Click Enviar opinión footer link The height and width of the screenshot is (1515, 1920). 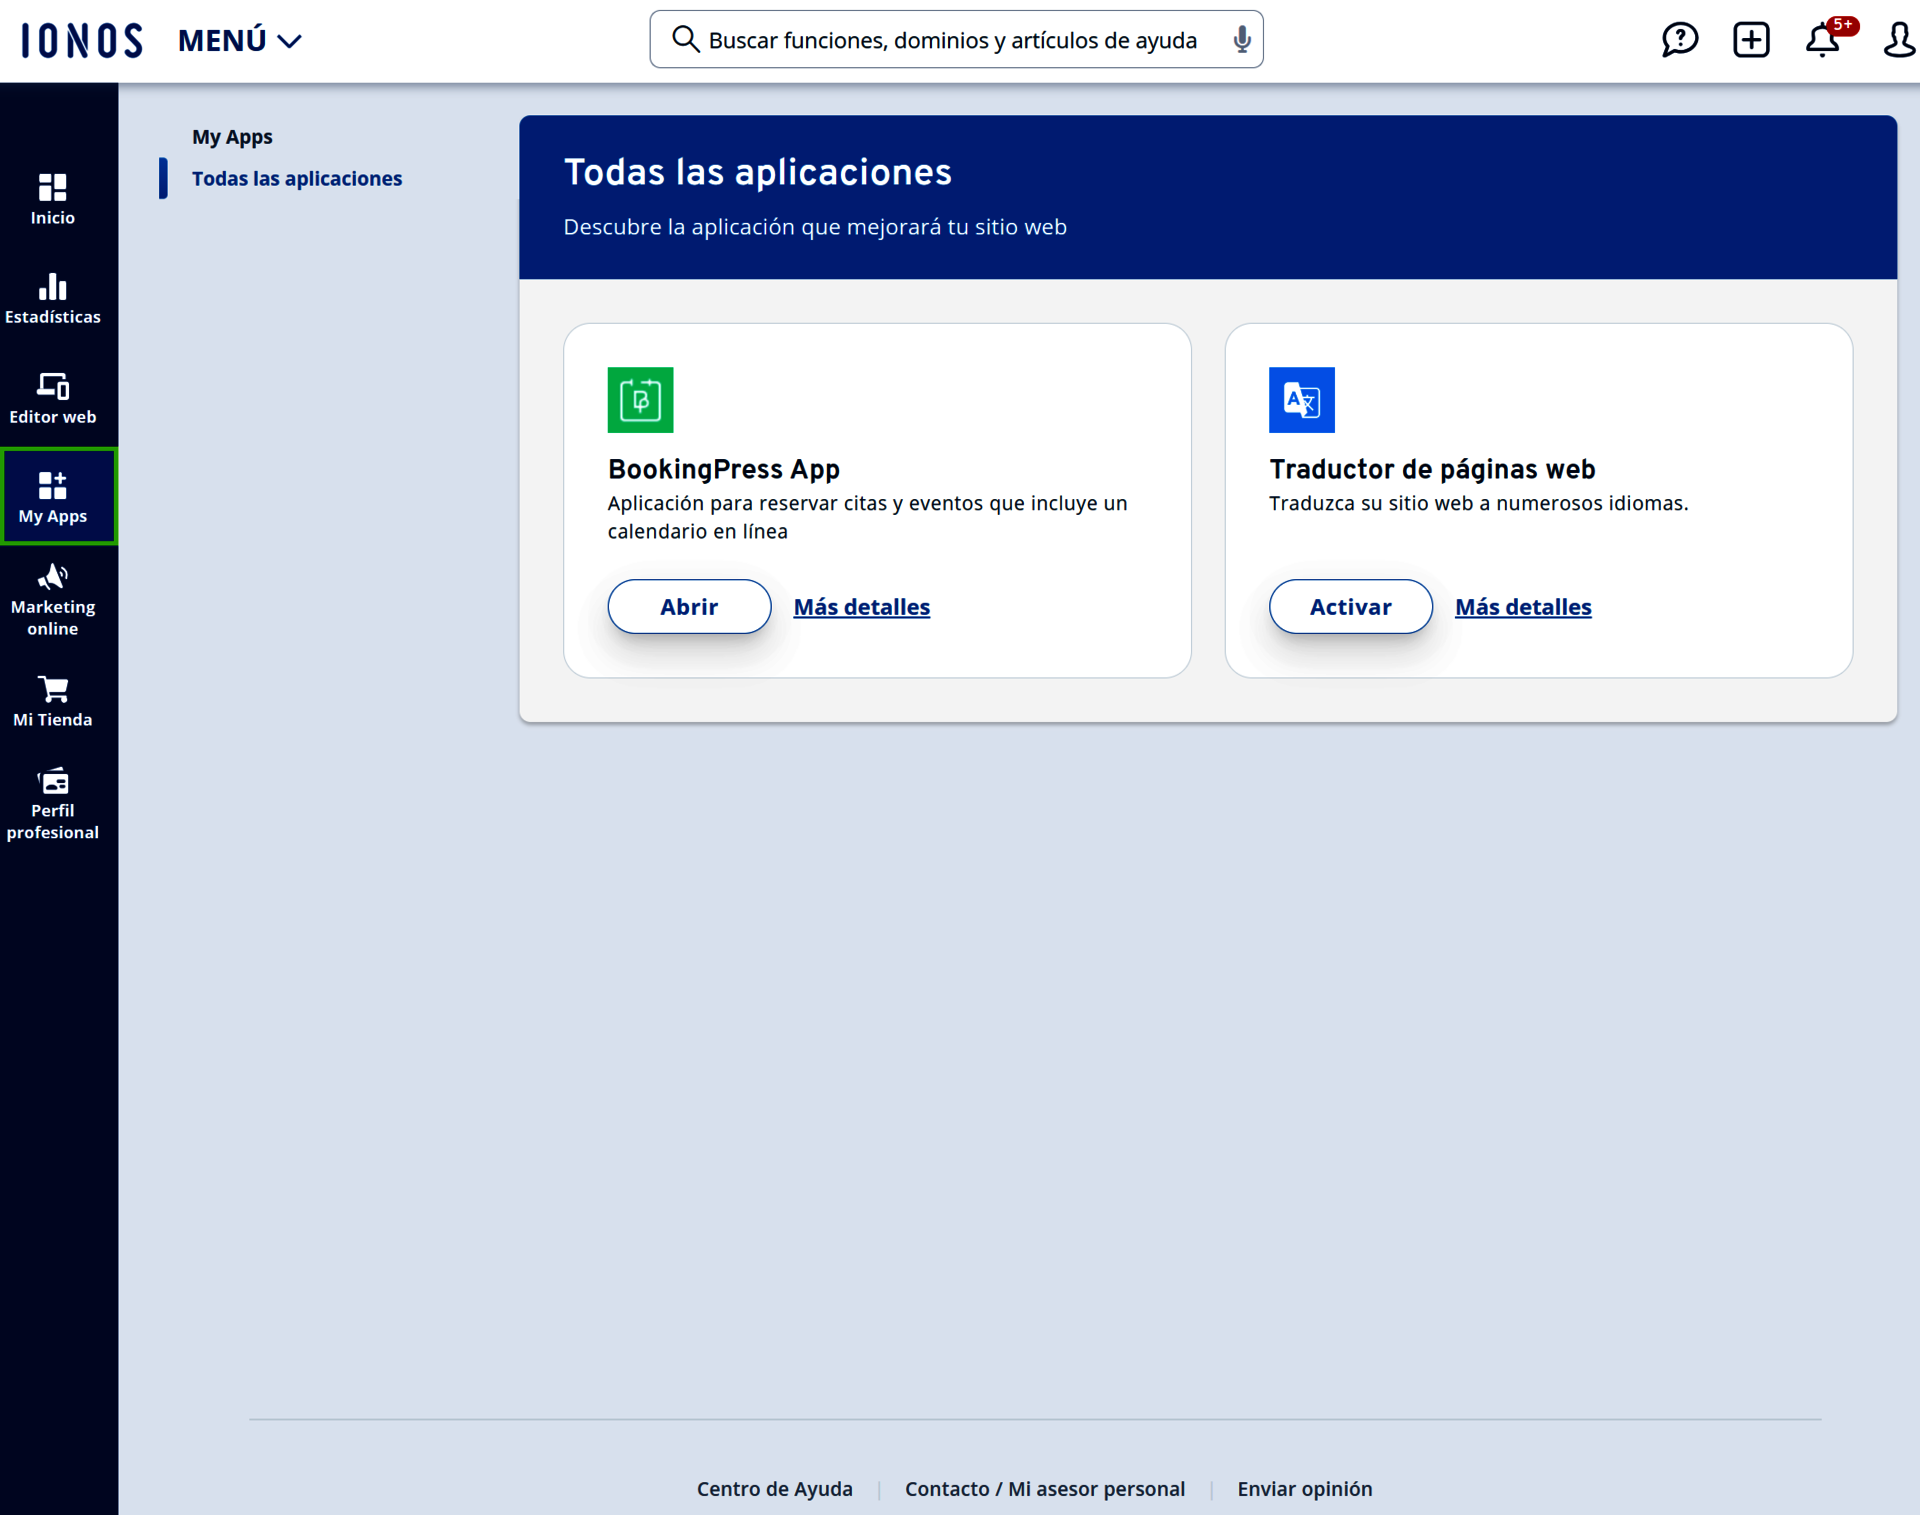(x=1304, y=1488)
